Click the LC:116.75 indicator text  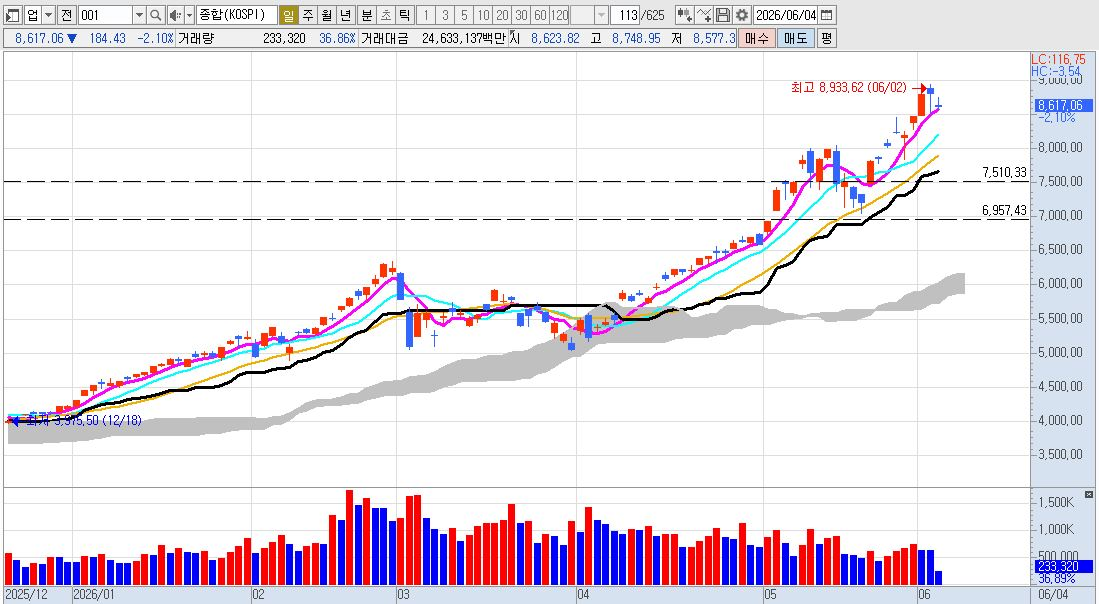click(x=1058, y=60)
